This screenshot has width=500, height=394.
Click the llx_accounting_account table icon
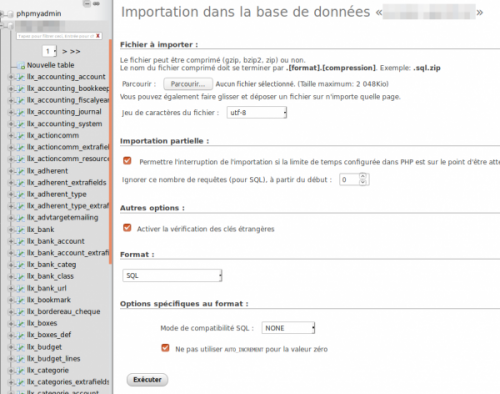[21, 77]
